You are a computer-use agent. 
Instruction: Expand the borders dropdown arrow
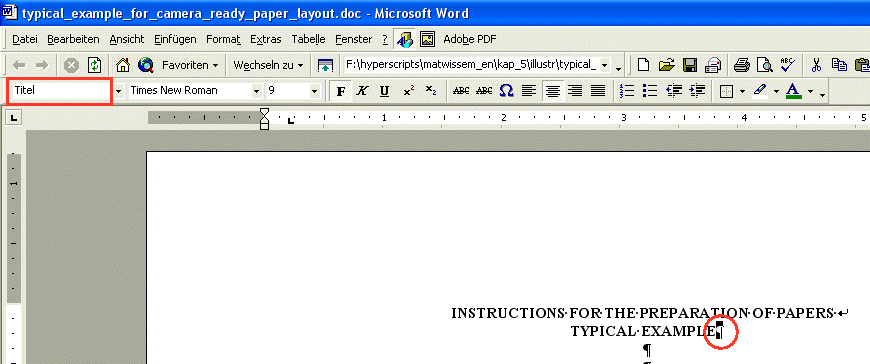(742, 92)
